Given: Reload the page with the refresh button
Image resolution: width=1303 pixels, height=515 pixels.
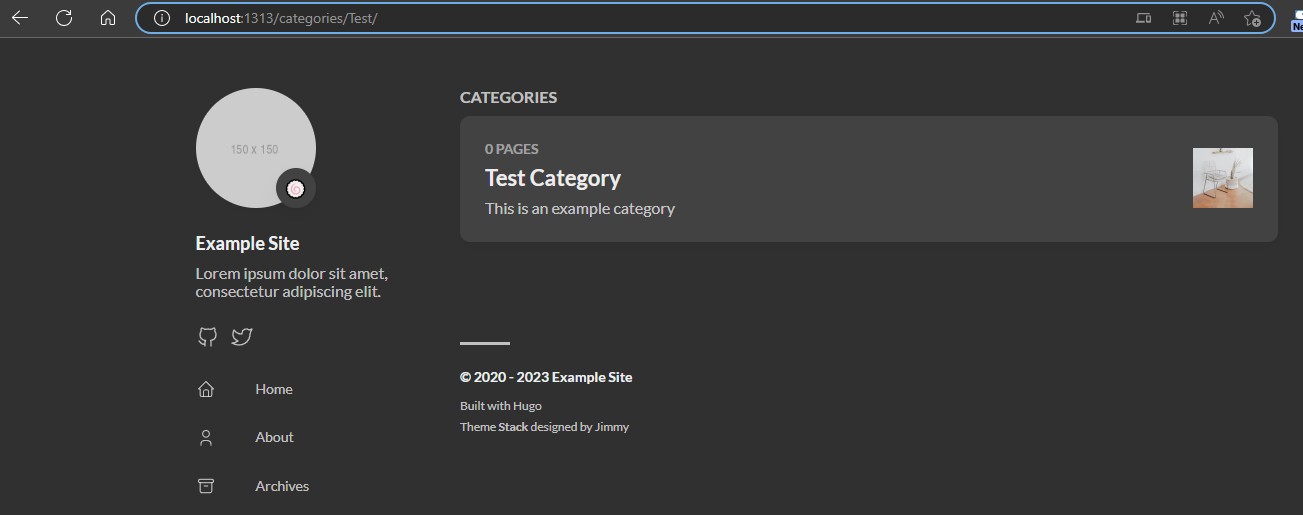Looking at the screenshot, I should tap(64, 18).
